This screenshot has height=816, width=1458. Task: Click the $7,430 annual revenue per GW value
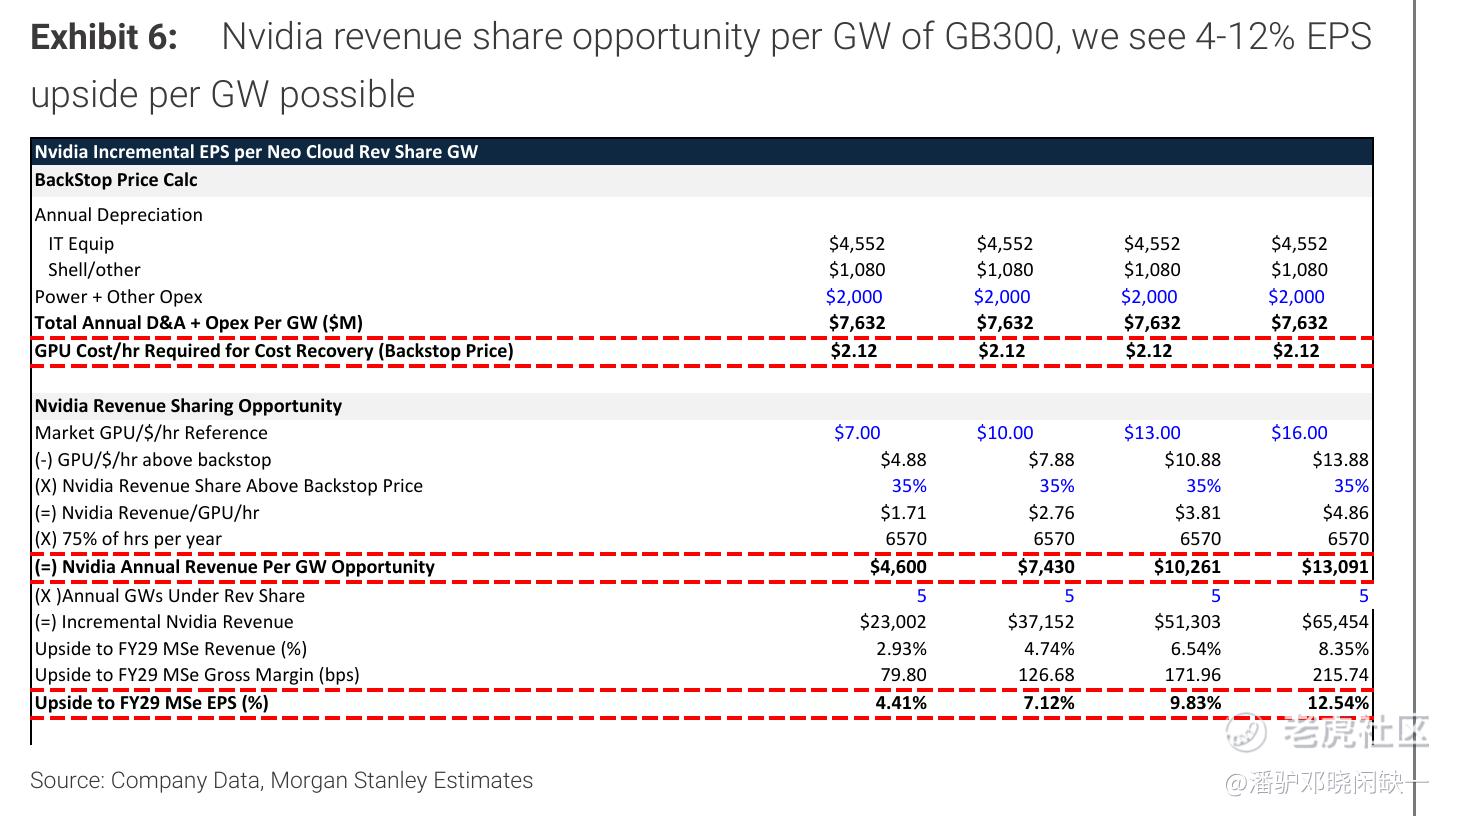click(1046, 567)
